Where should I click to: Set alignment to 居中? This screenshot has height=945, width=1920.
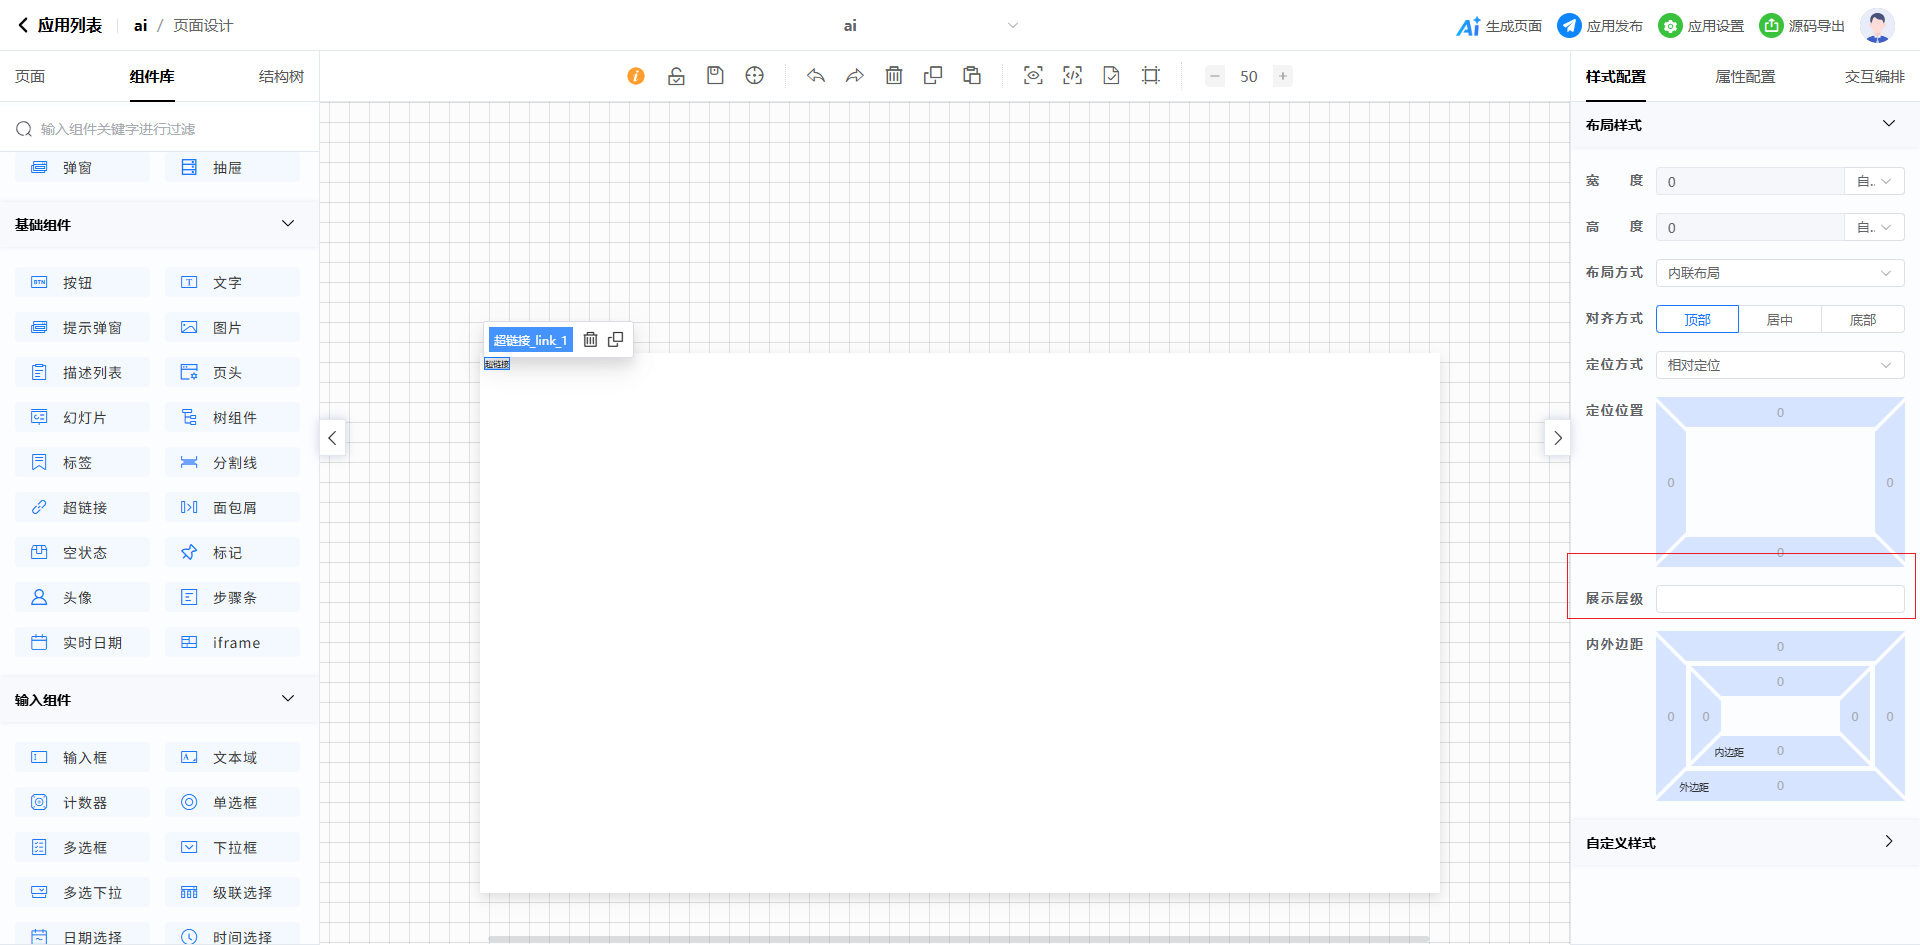click(1780, 320)
